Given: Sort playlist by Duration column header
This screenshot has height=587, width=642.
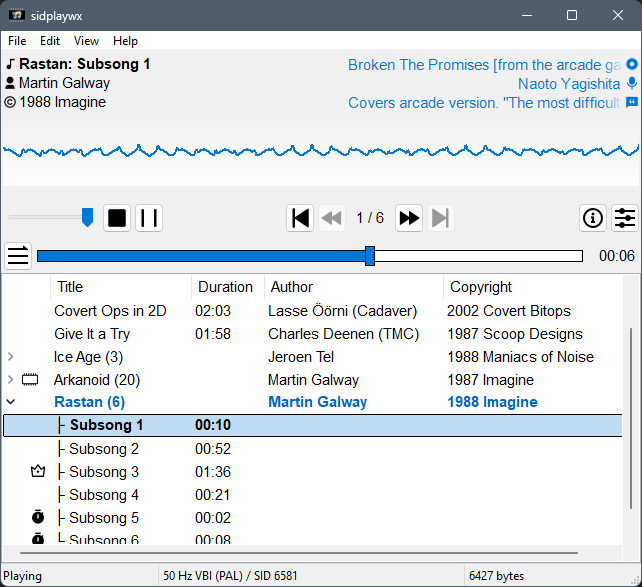Looking at the screenshot, I should click(225, 287).
